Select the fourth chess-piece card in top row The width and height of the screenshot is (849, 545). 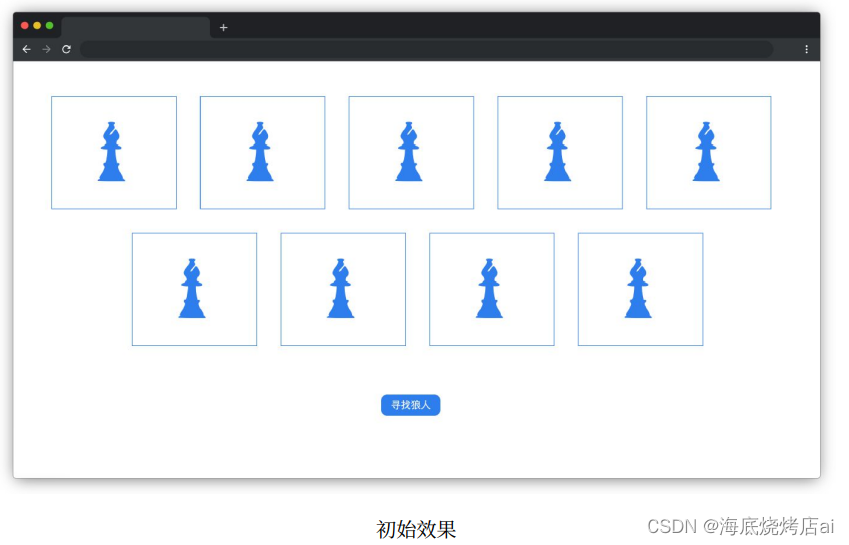tap(560, 153)
